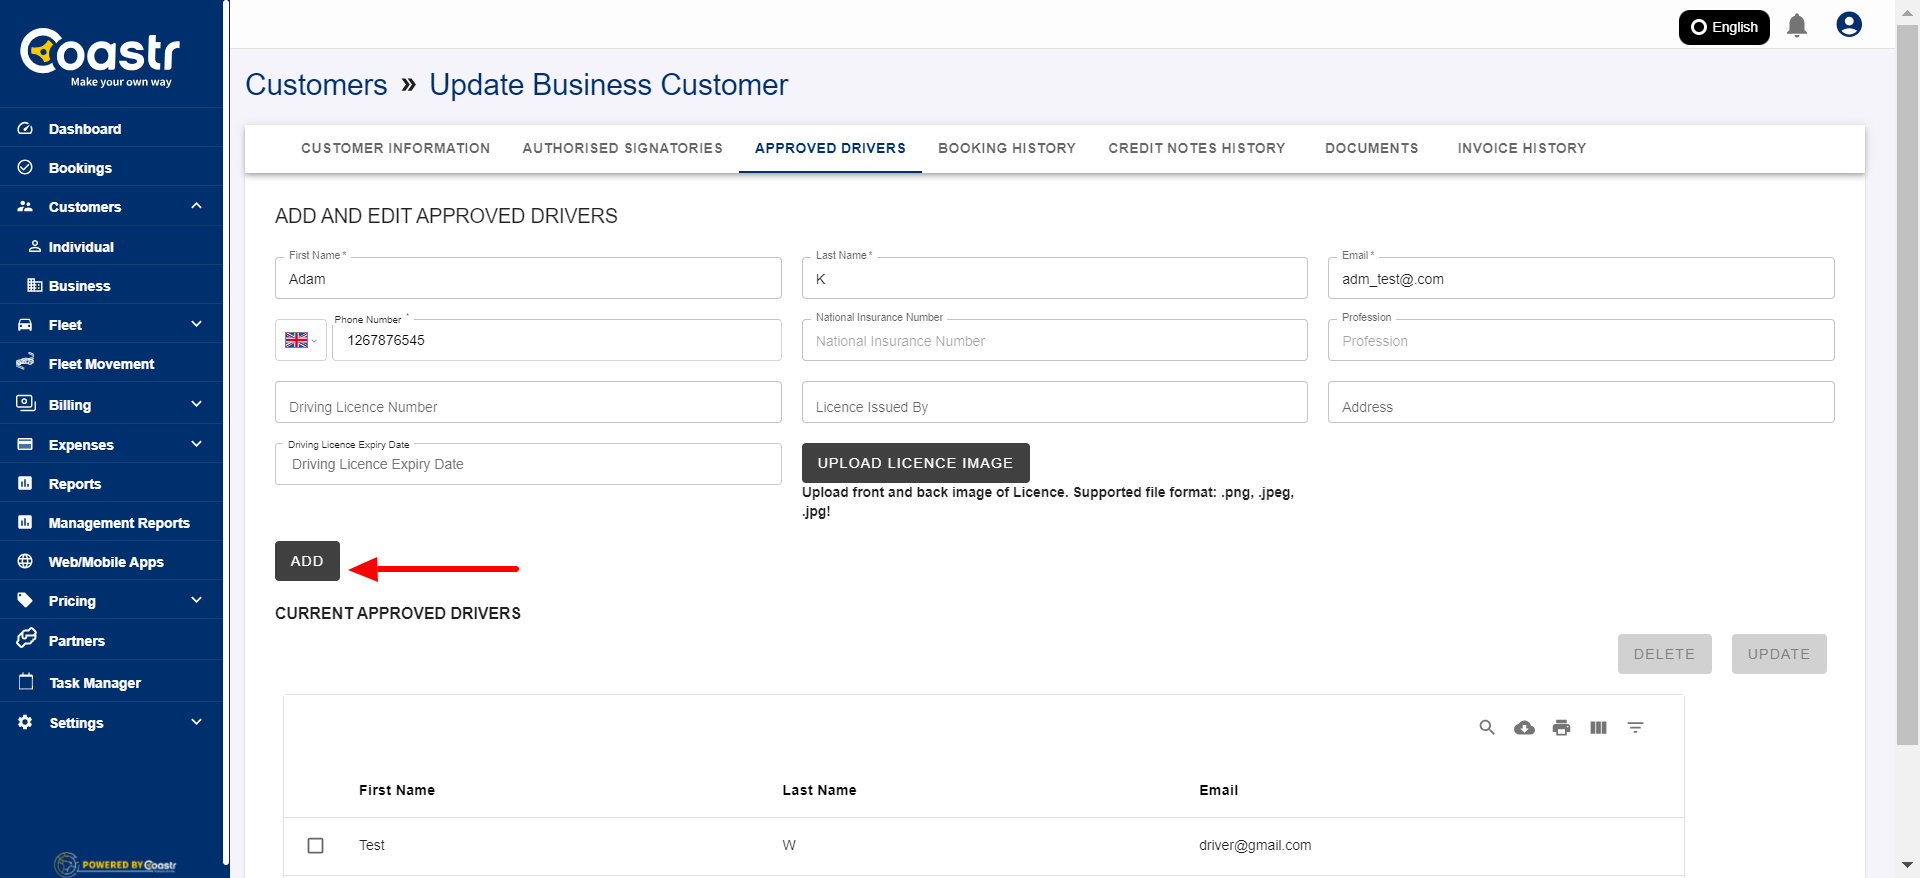Click the print table icon
1920x878 pixels.
tap(1561, 728)
